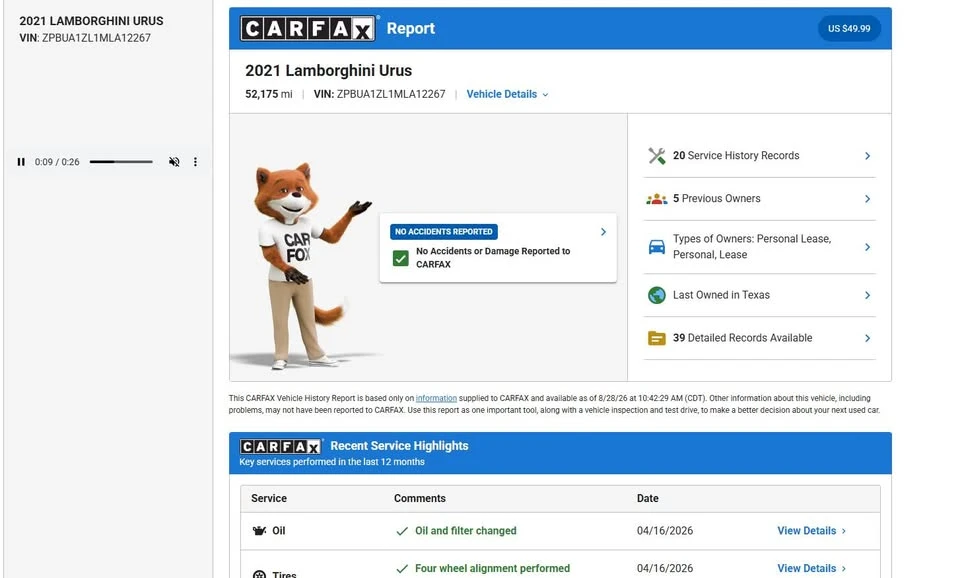Expand the Previous Owners chevron
This screenshot has width=960, height=578.
pos(868,199)
